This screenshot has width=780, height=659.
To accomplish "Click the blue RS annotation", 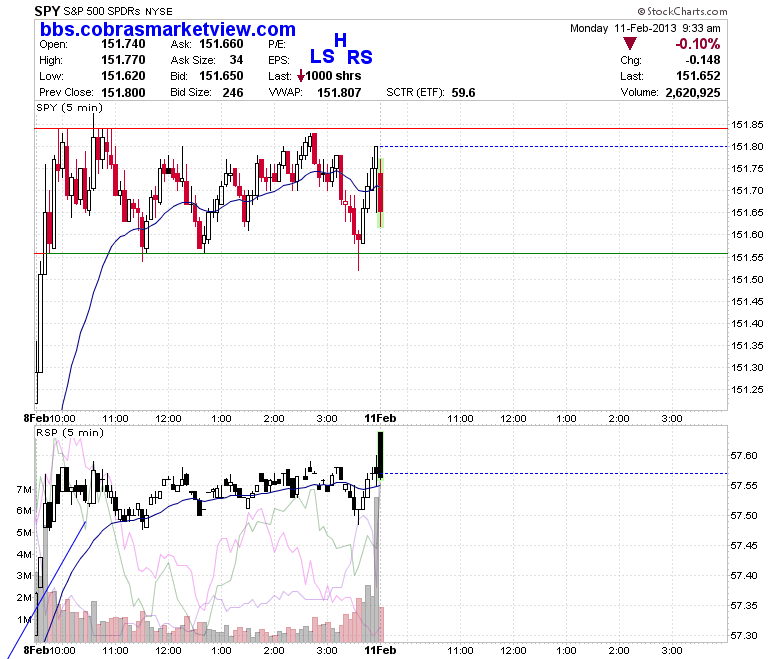I will coord(360,57).
